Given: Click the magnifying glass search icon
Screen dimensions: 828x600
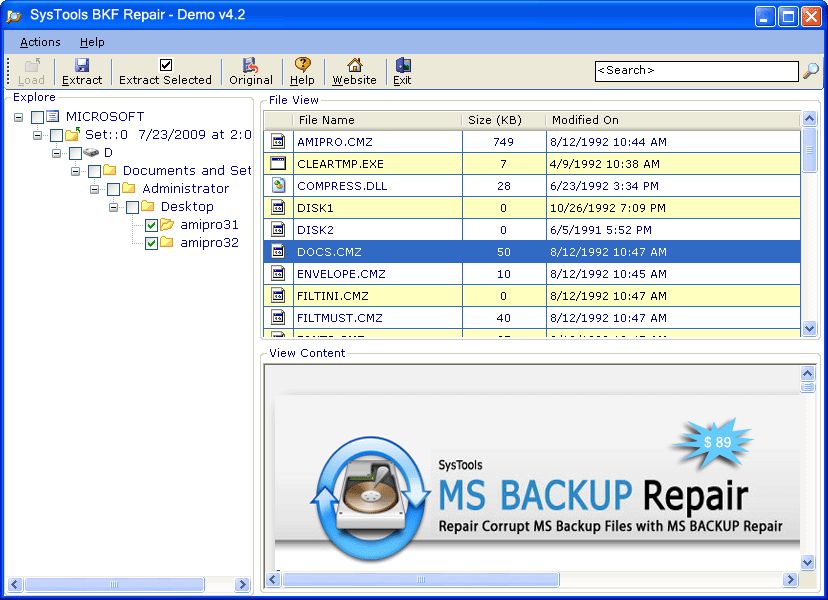Looking at the screenshot, I should tap(811, 70).
